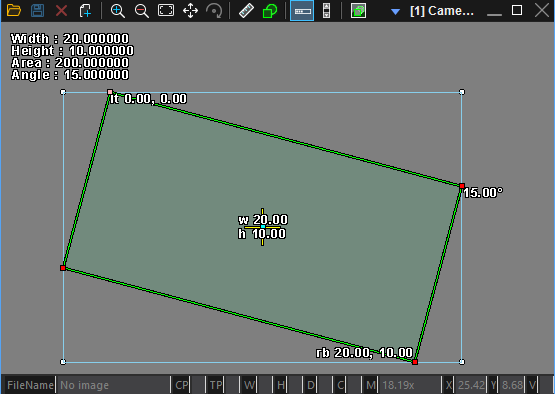Screen dimensions: 555x394
Task: Select the pink handle next to the 'lt 0.00, 0.00' label
Action: pos(110,92)
